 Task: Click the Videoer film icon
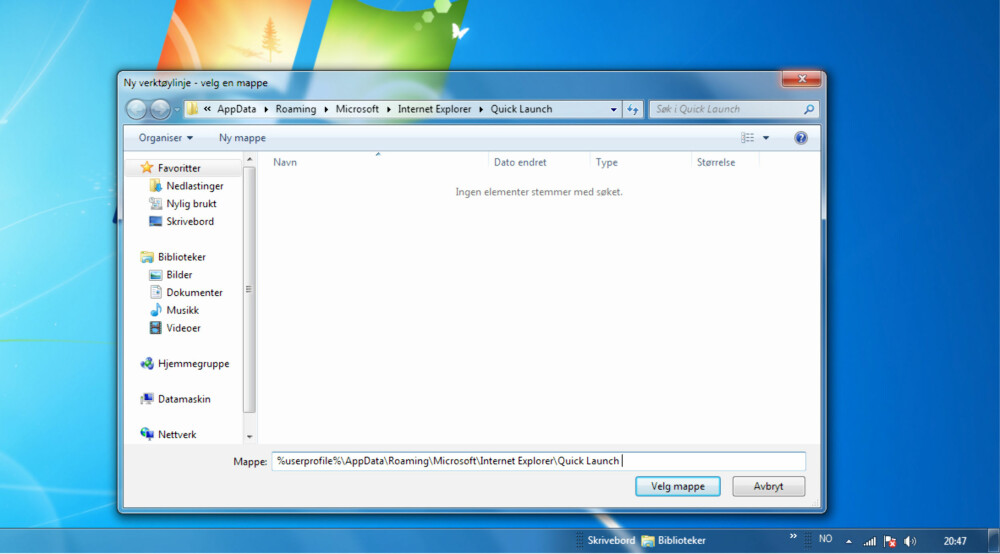point(155,328)
